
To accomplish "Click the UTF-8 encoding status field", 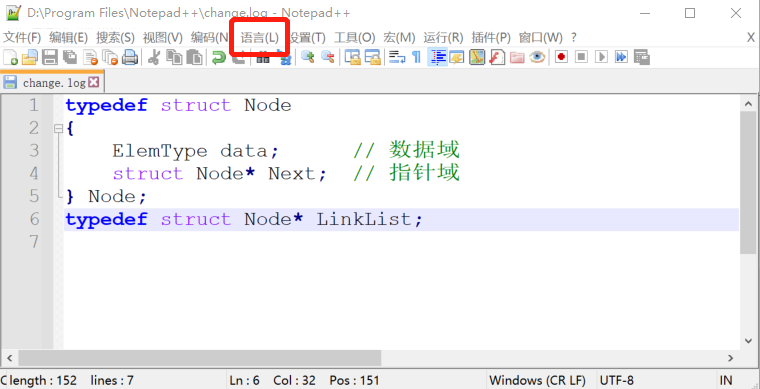I will 617,381.
